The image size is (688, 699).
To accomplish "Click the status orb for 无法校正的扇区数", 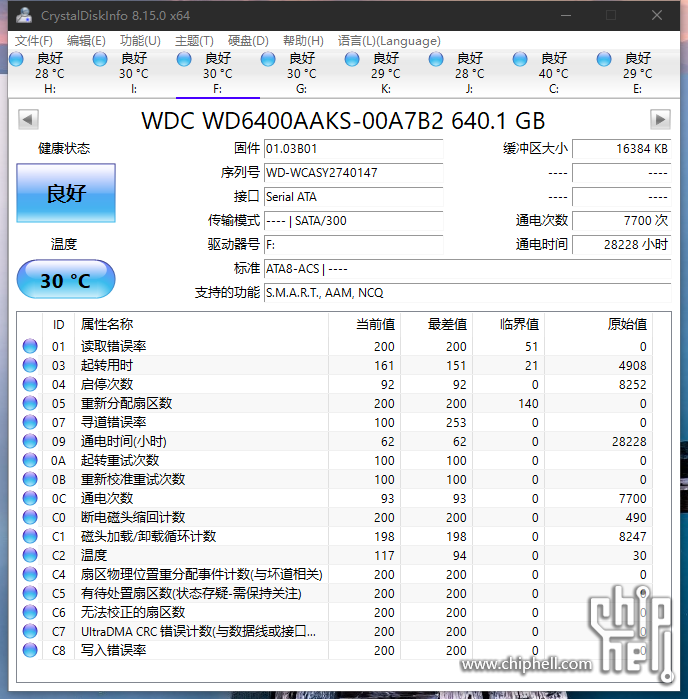I will point(30,612).
